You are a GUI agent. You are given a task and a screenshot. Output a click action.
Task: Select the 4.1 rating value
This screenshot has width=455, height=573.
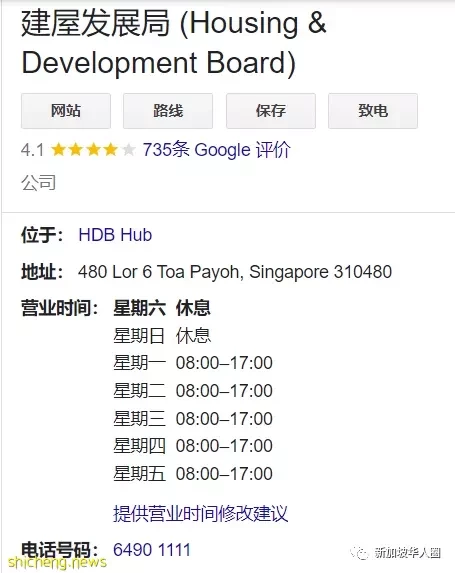click(32, 150)
